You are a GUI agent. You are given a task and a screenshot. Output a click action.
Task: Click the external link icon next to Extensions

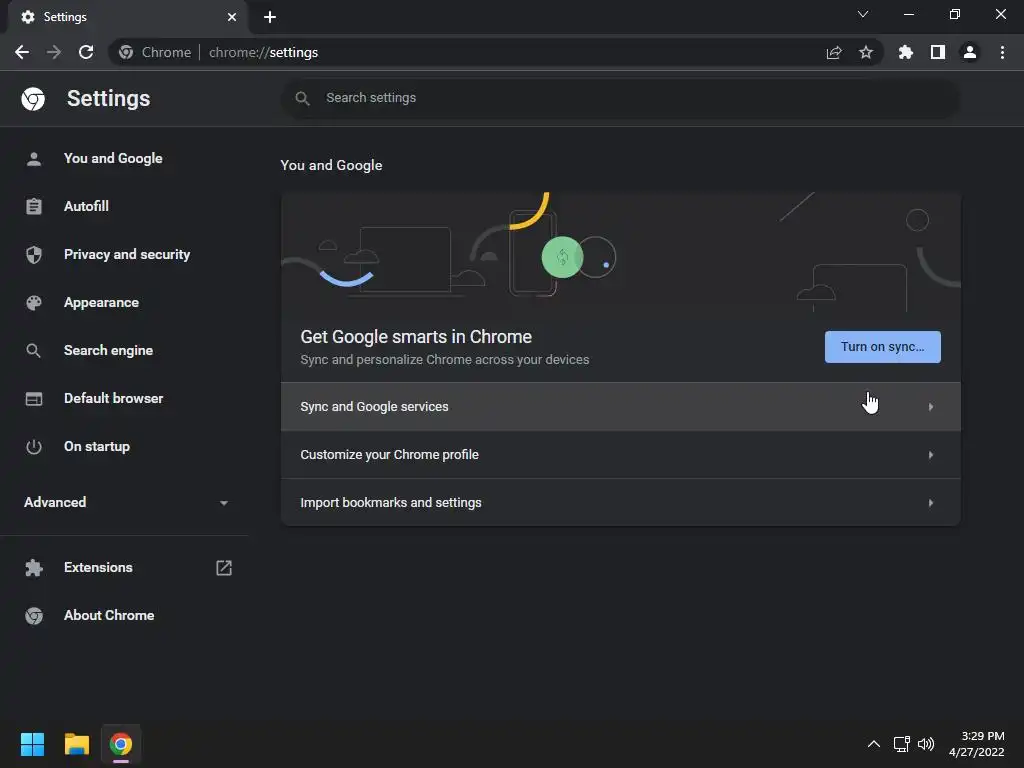(x=224, y=568)
